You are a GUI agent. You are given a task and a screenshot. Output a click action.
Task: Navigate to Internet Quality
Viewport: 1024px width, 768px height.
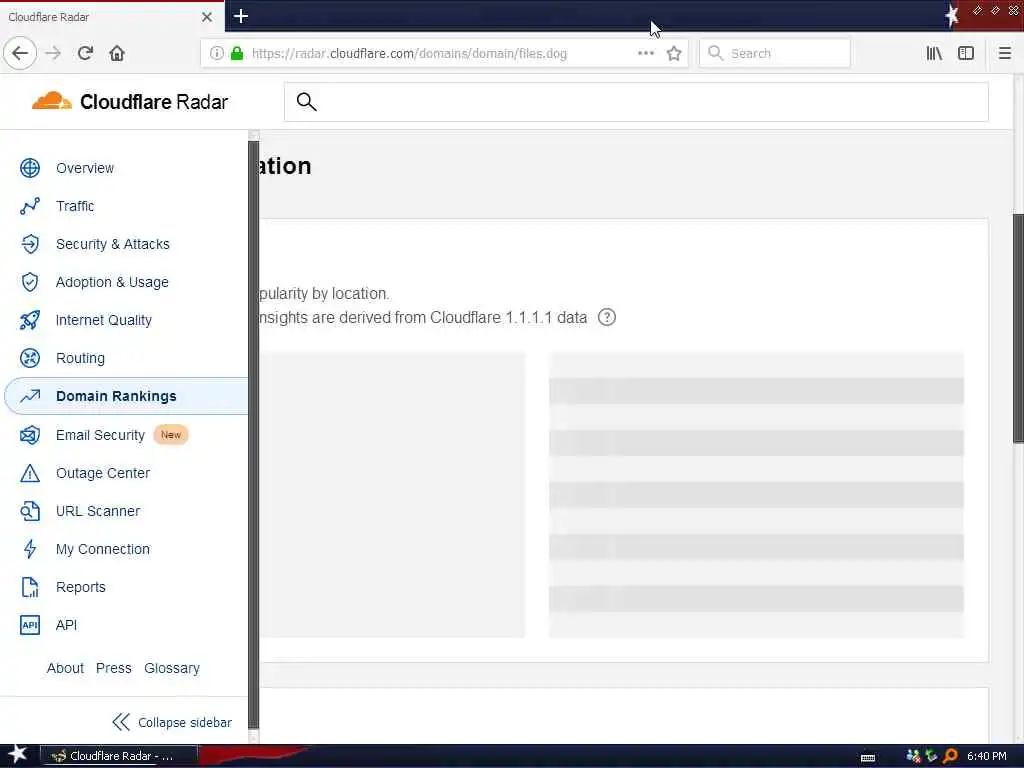point(104,320)
